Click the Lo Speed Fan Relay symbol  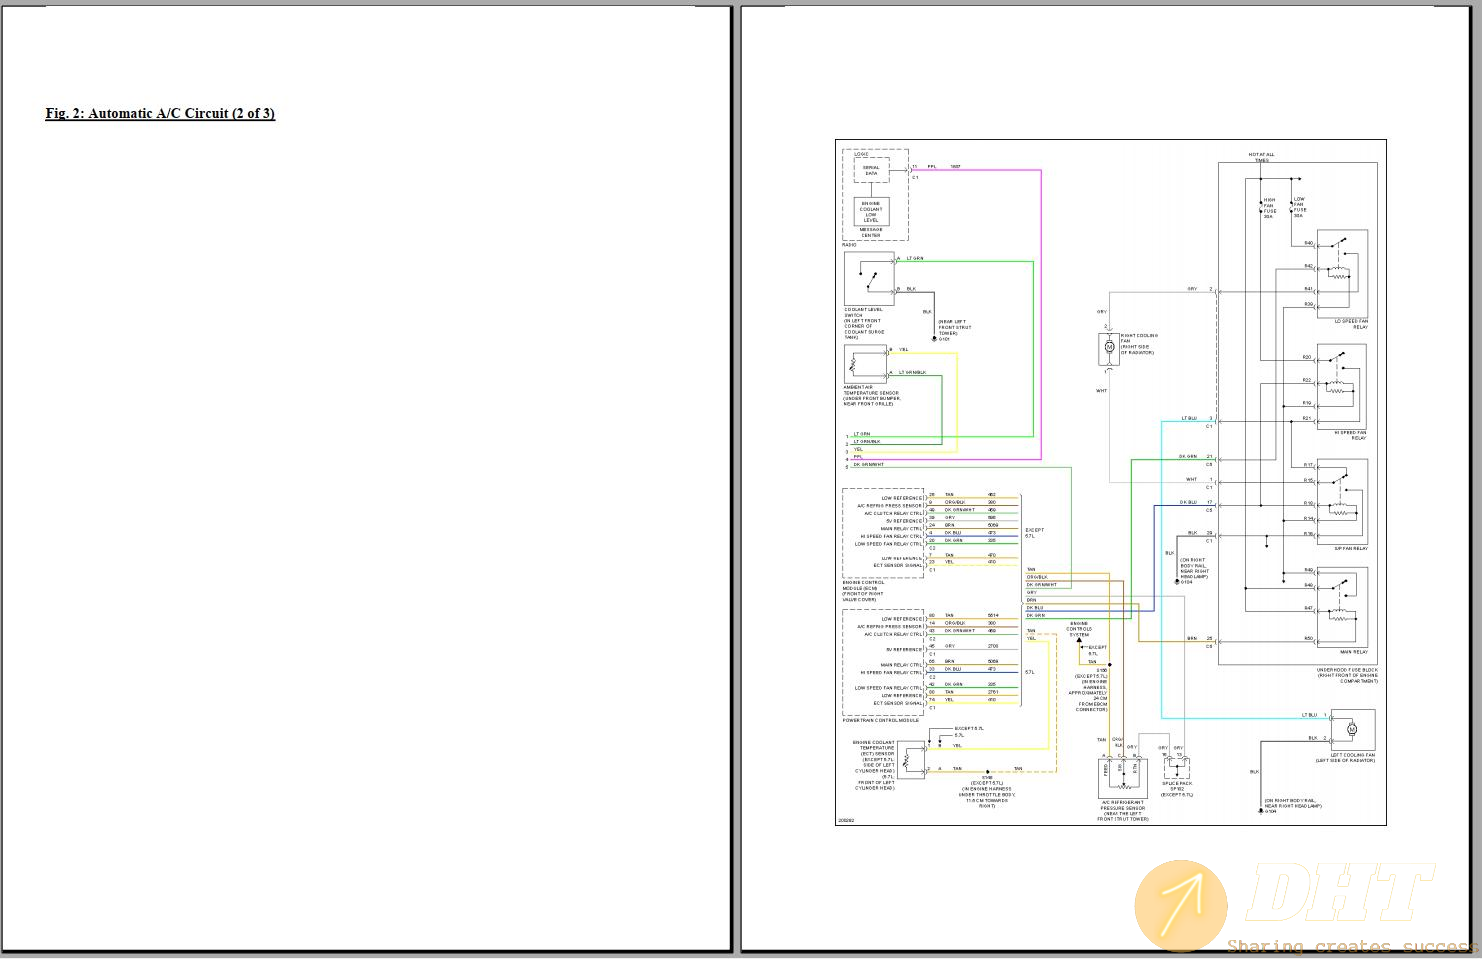pyautogui.click(x=1342, y=274)
